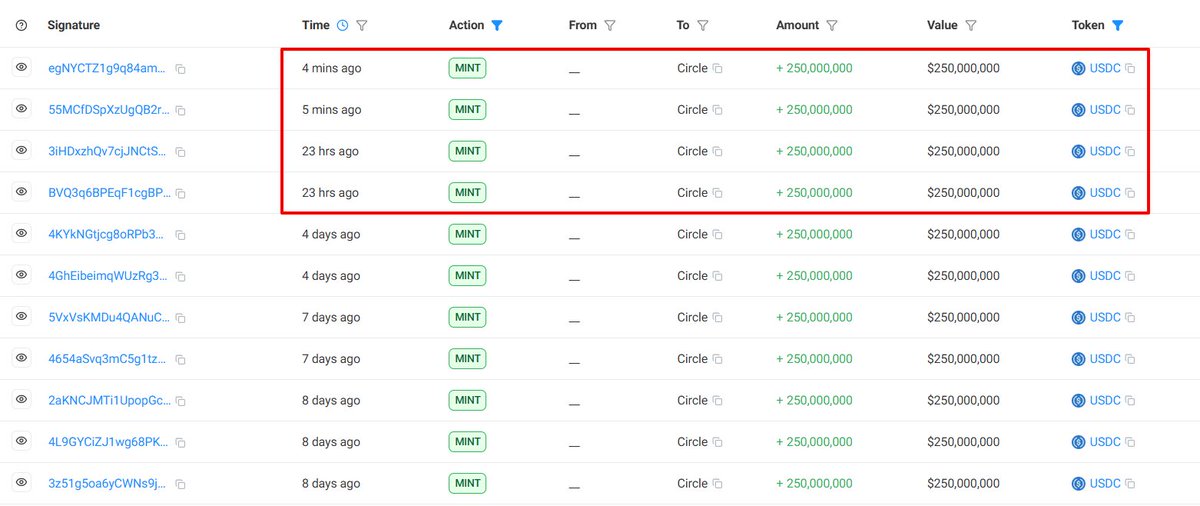Toggle eye icon for egNYCTZ1g9q84am row
The height and width of the screenshot is (506, 1200).
tap(20, 68)
